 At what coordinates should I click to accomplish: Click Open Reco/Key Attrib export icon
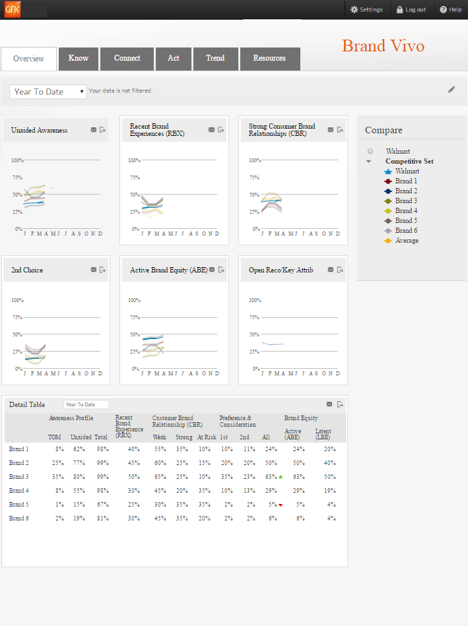coord(340,270)
